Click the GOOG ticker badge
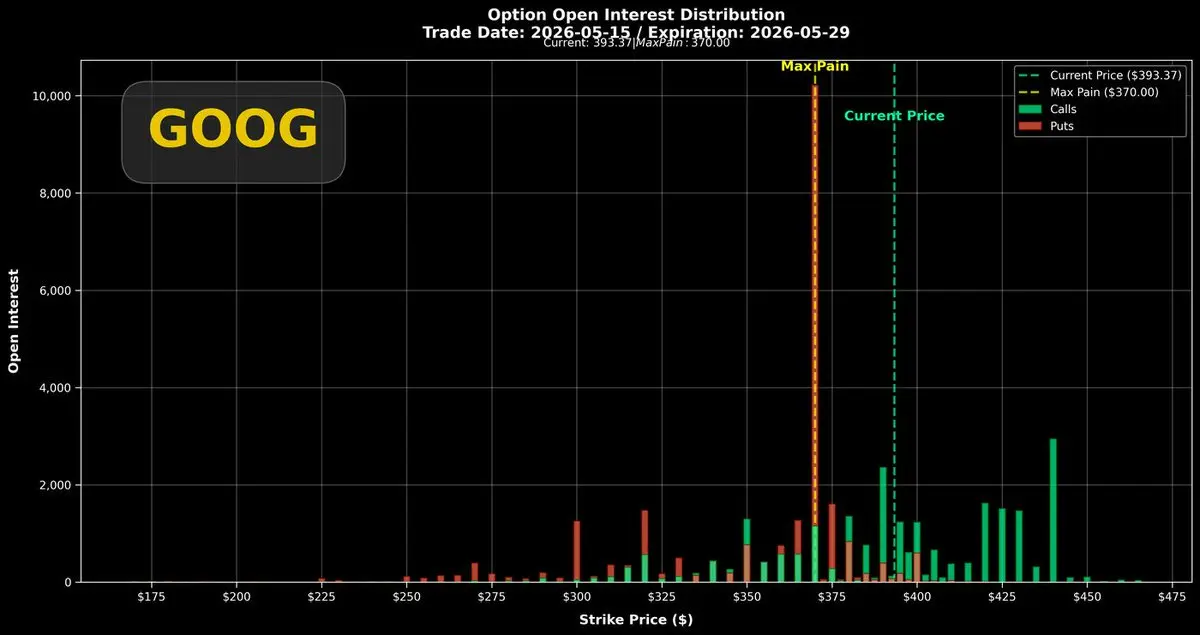The height and width of the screenshot is (635, 1200). pos(233,131)
